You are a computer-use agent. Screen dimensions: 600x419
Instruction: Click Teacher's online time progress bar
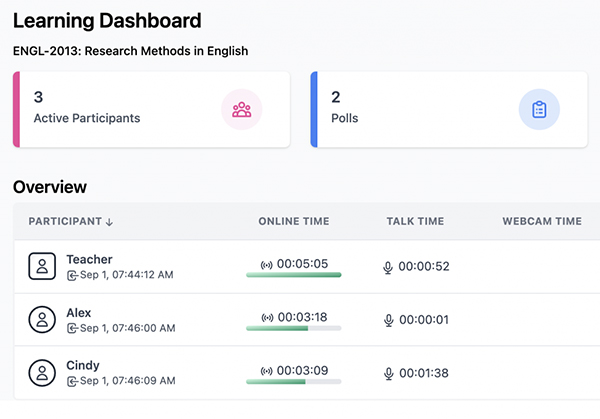pos(293,275)
